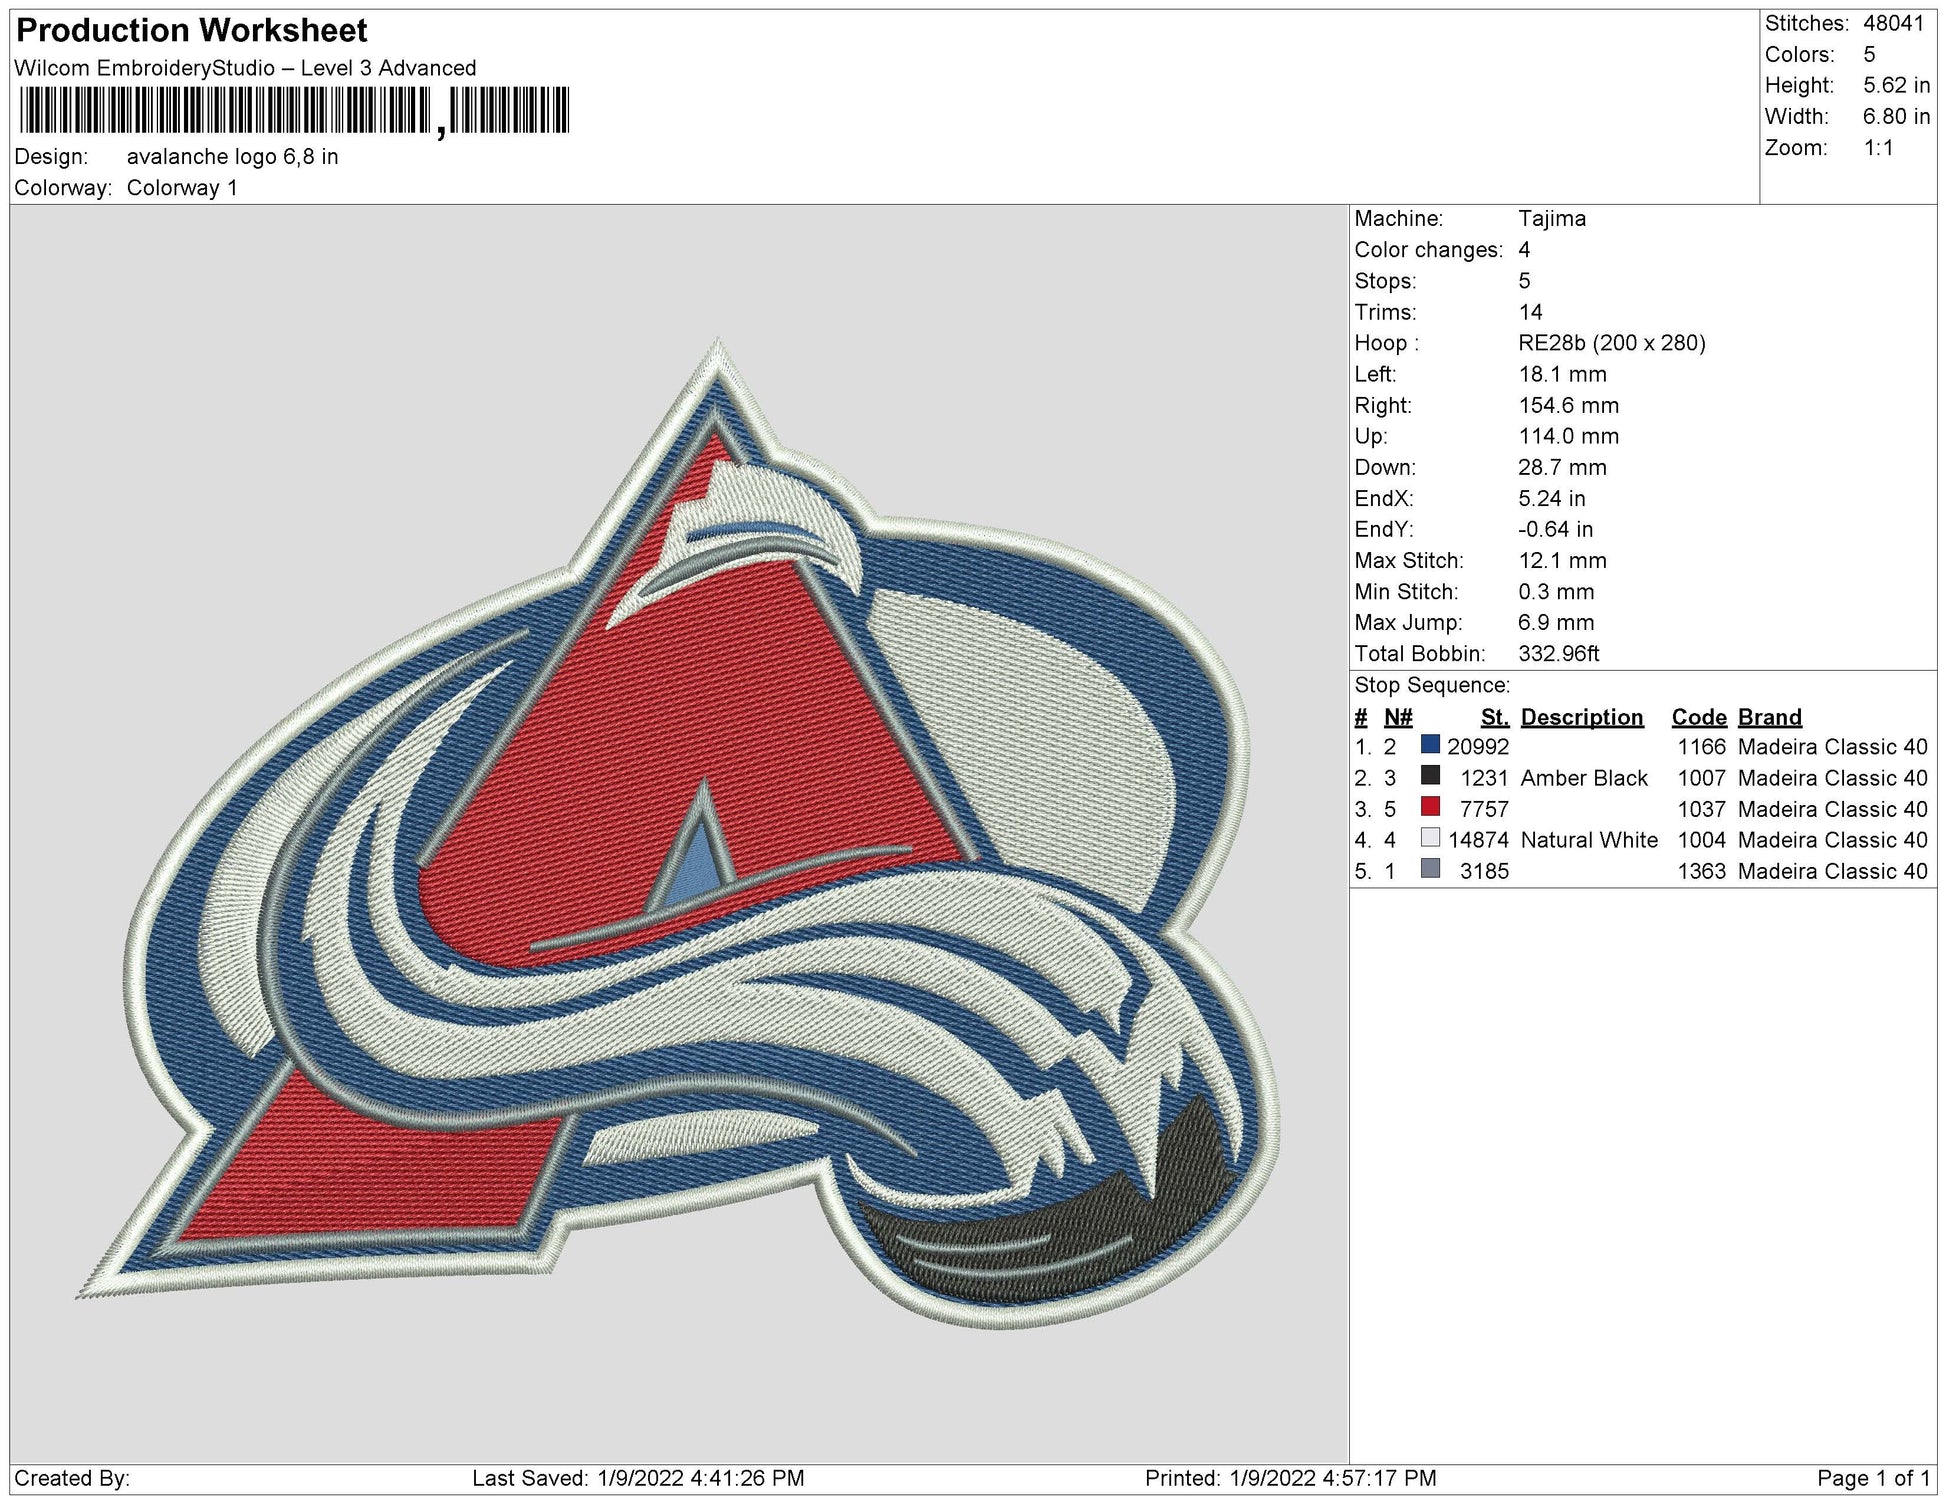The image size is (1946, 1504).
Task: Click the Hoop value RE28b (200 x 280)
Action: (1611, 343)
